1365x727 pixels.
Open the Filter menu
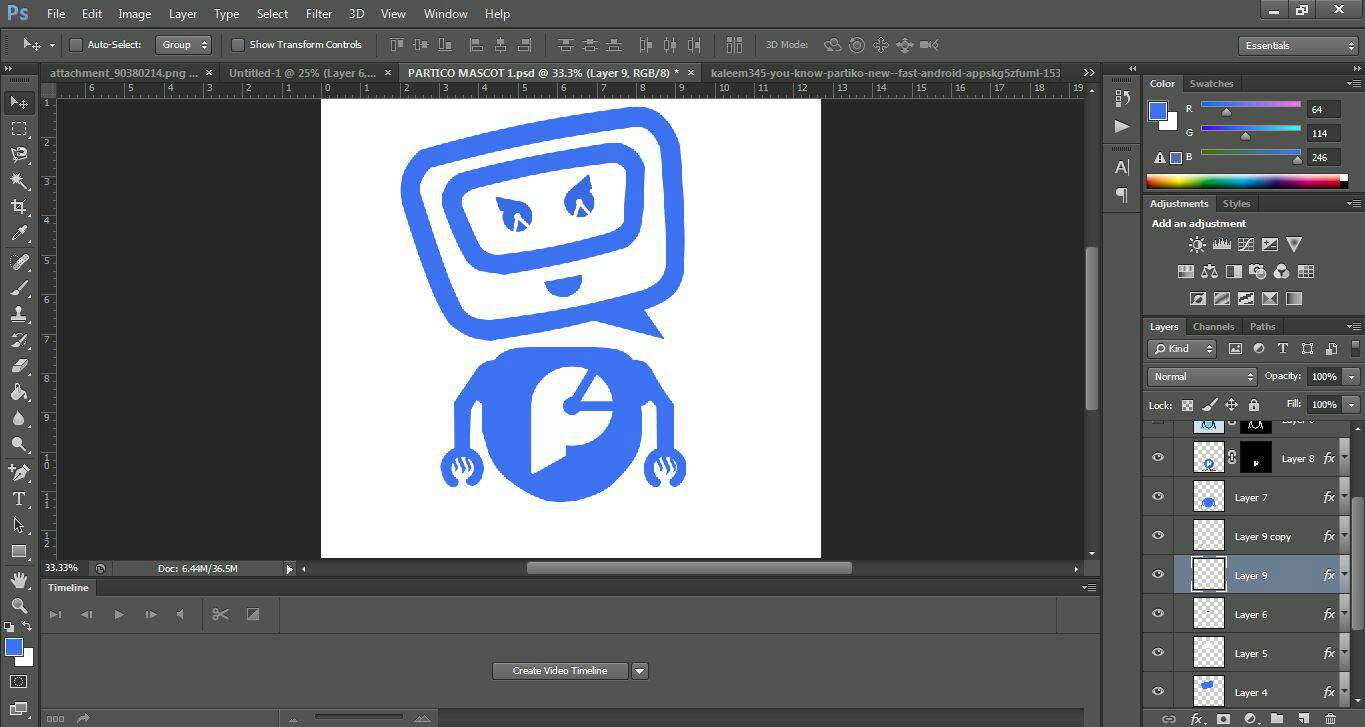[319, 14]
